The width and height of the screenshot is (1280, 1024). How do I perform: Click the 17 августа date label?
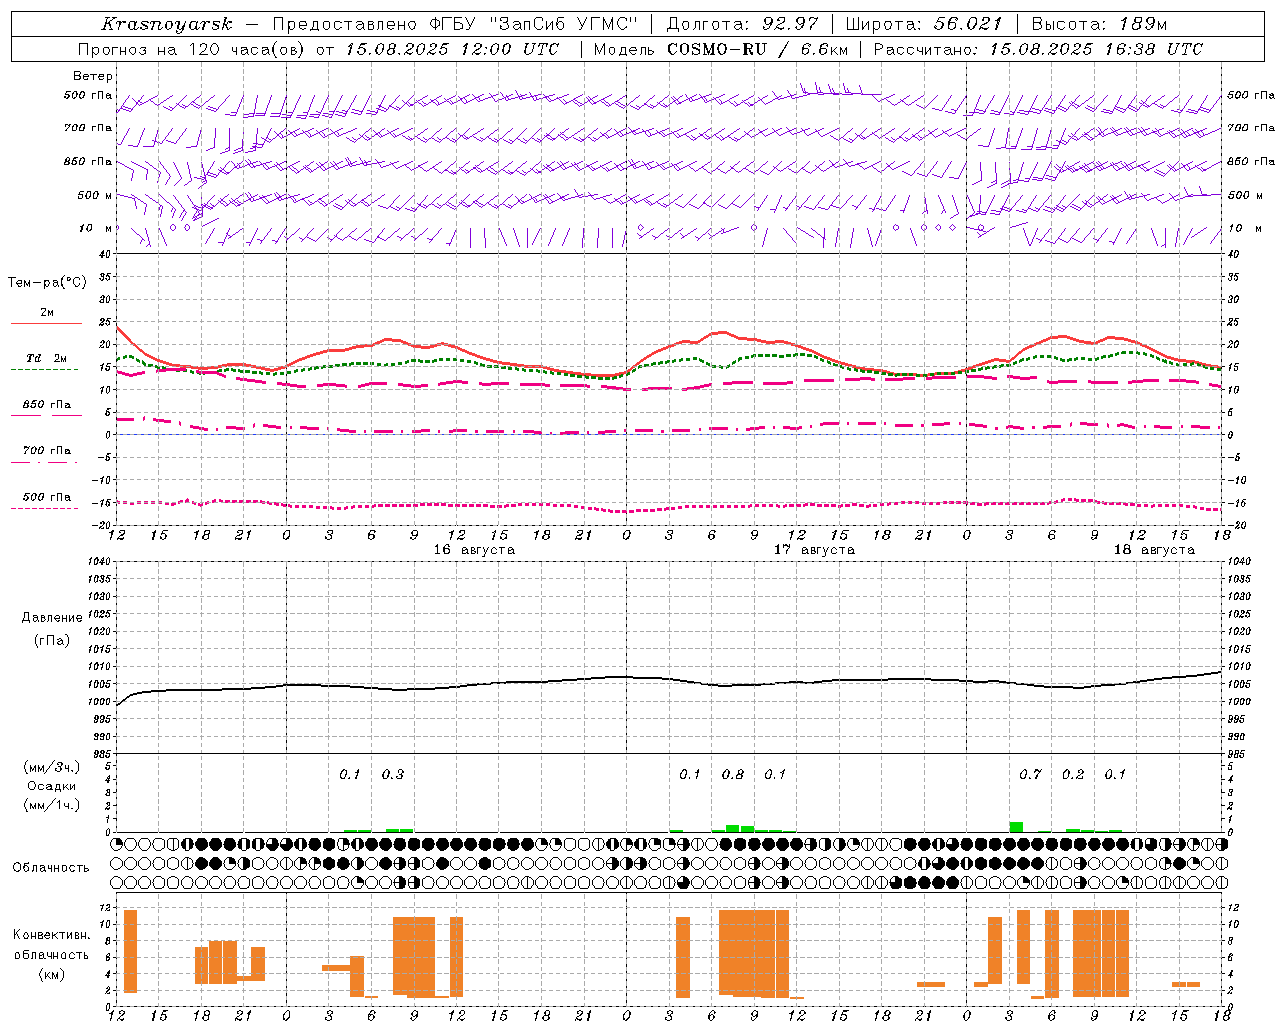(814, 550)
